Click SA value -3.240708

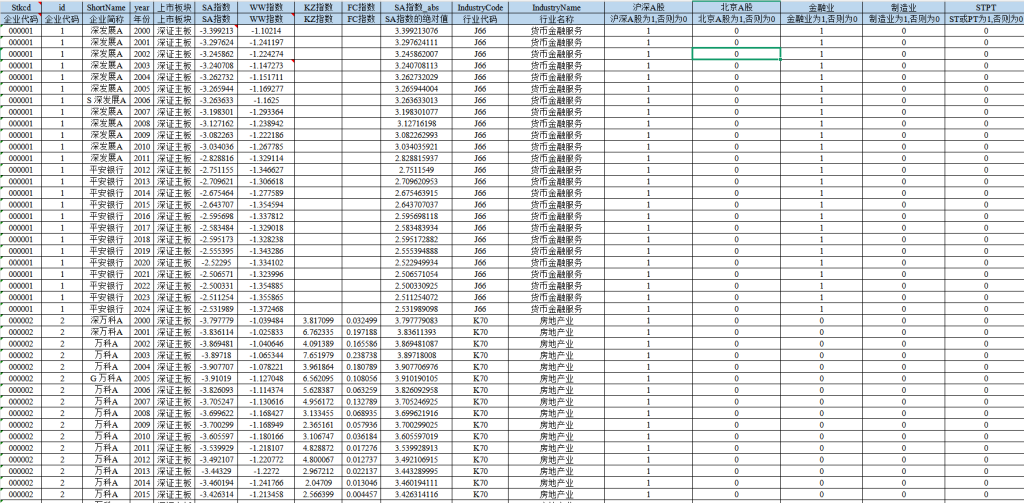(x=217, y=65)
